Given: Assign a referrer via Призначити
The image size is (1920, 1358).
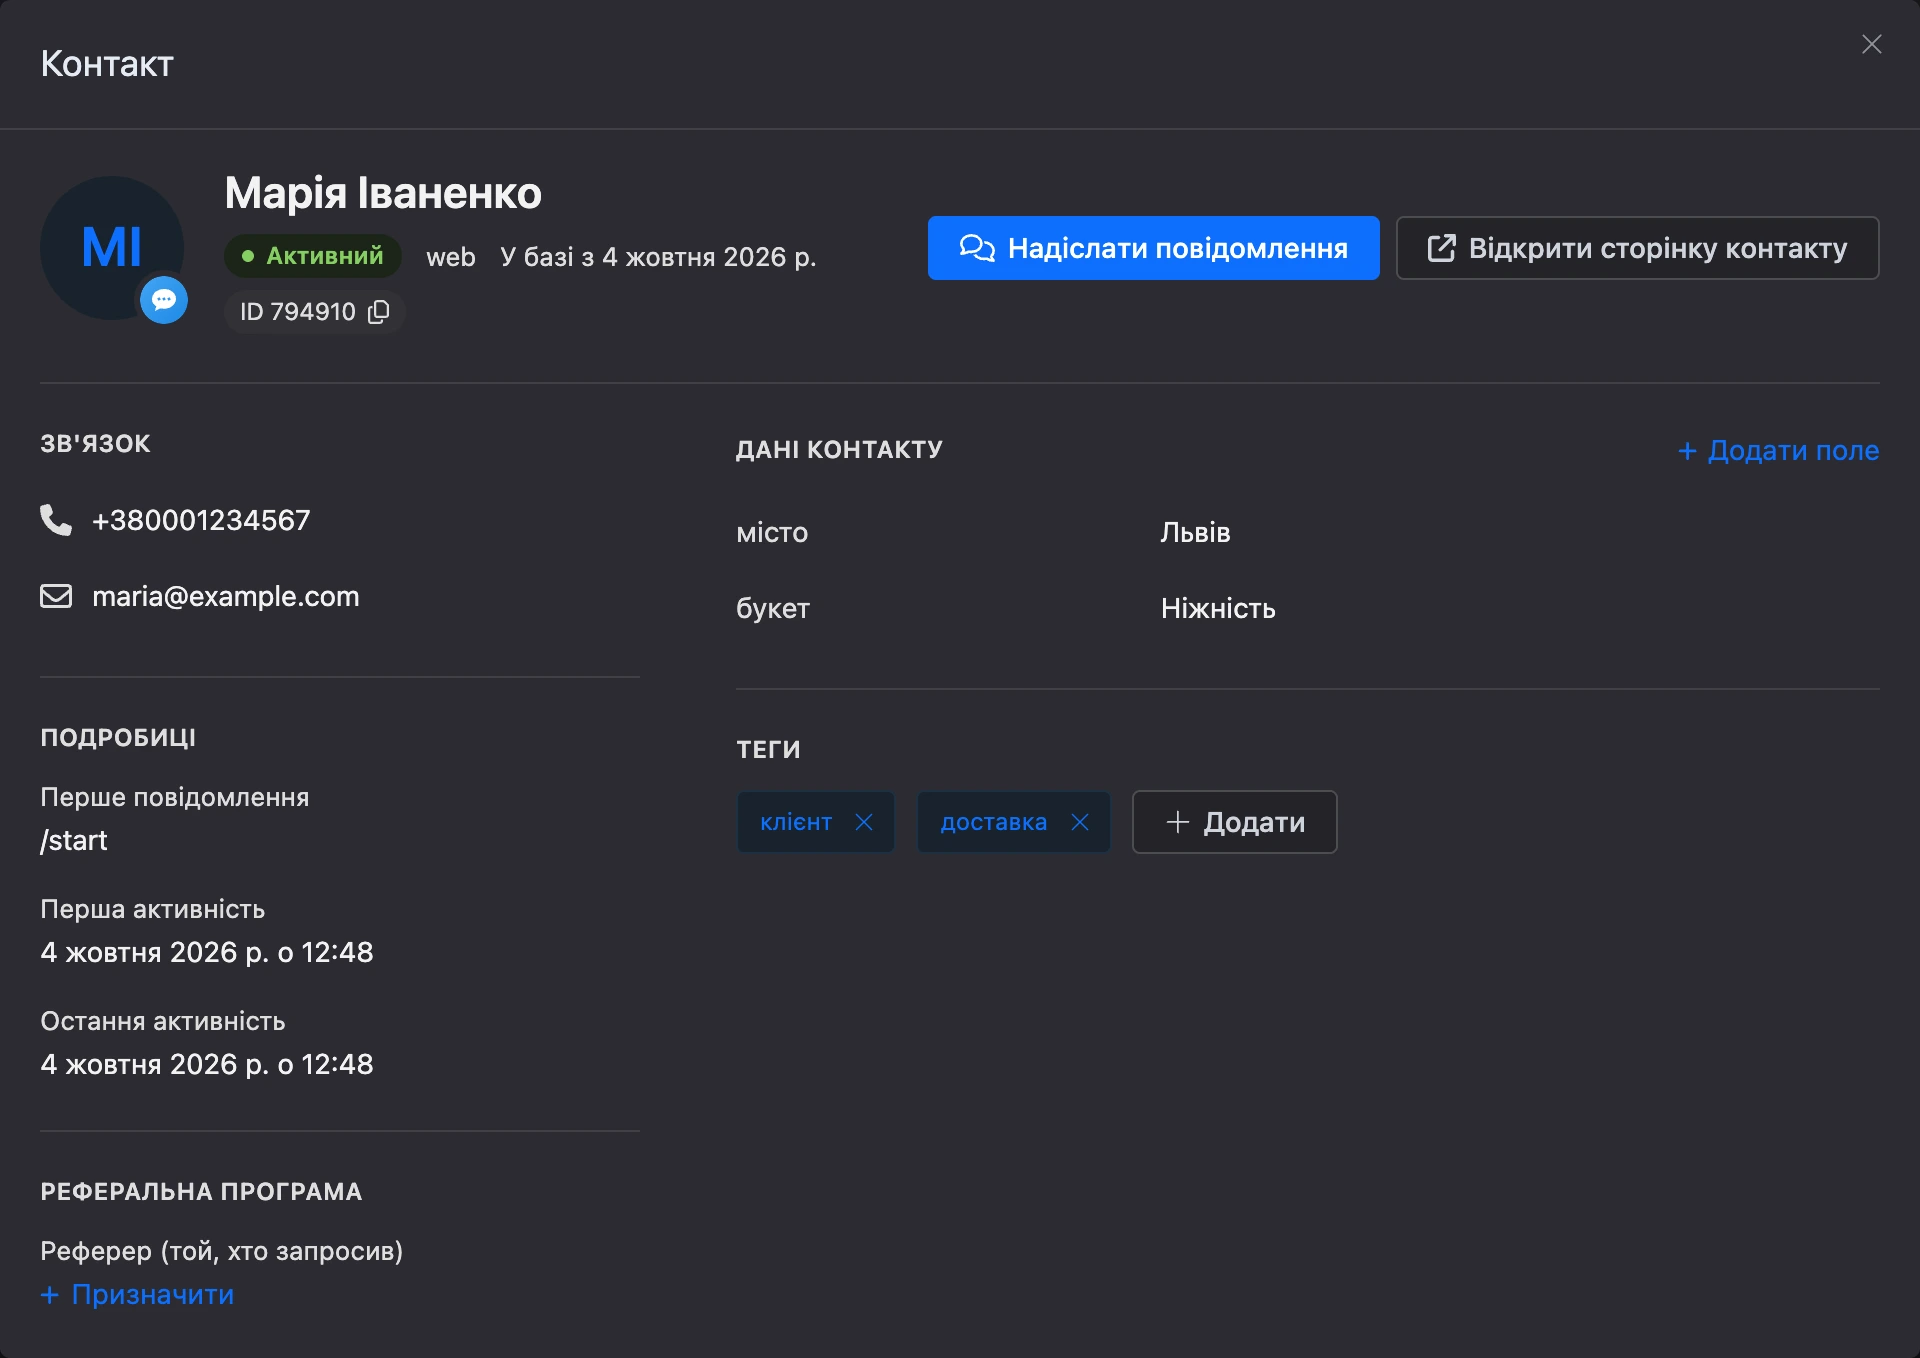Looking at the screenshot, I should pos(138,1294).
